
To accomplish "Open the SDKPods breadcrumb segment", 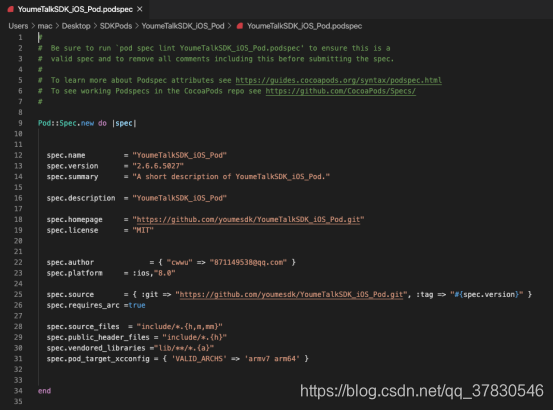I will (116, 26).
